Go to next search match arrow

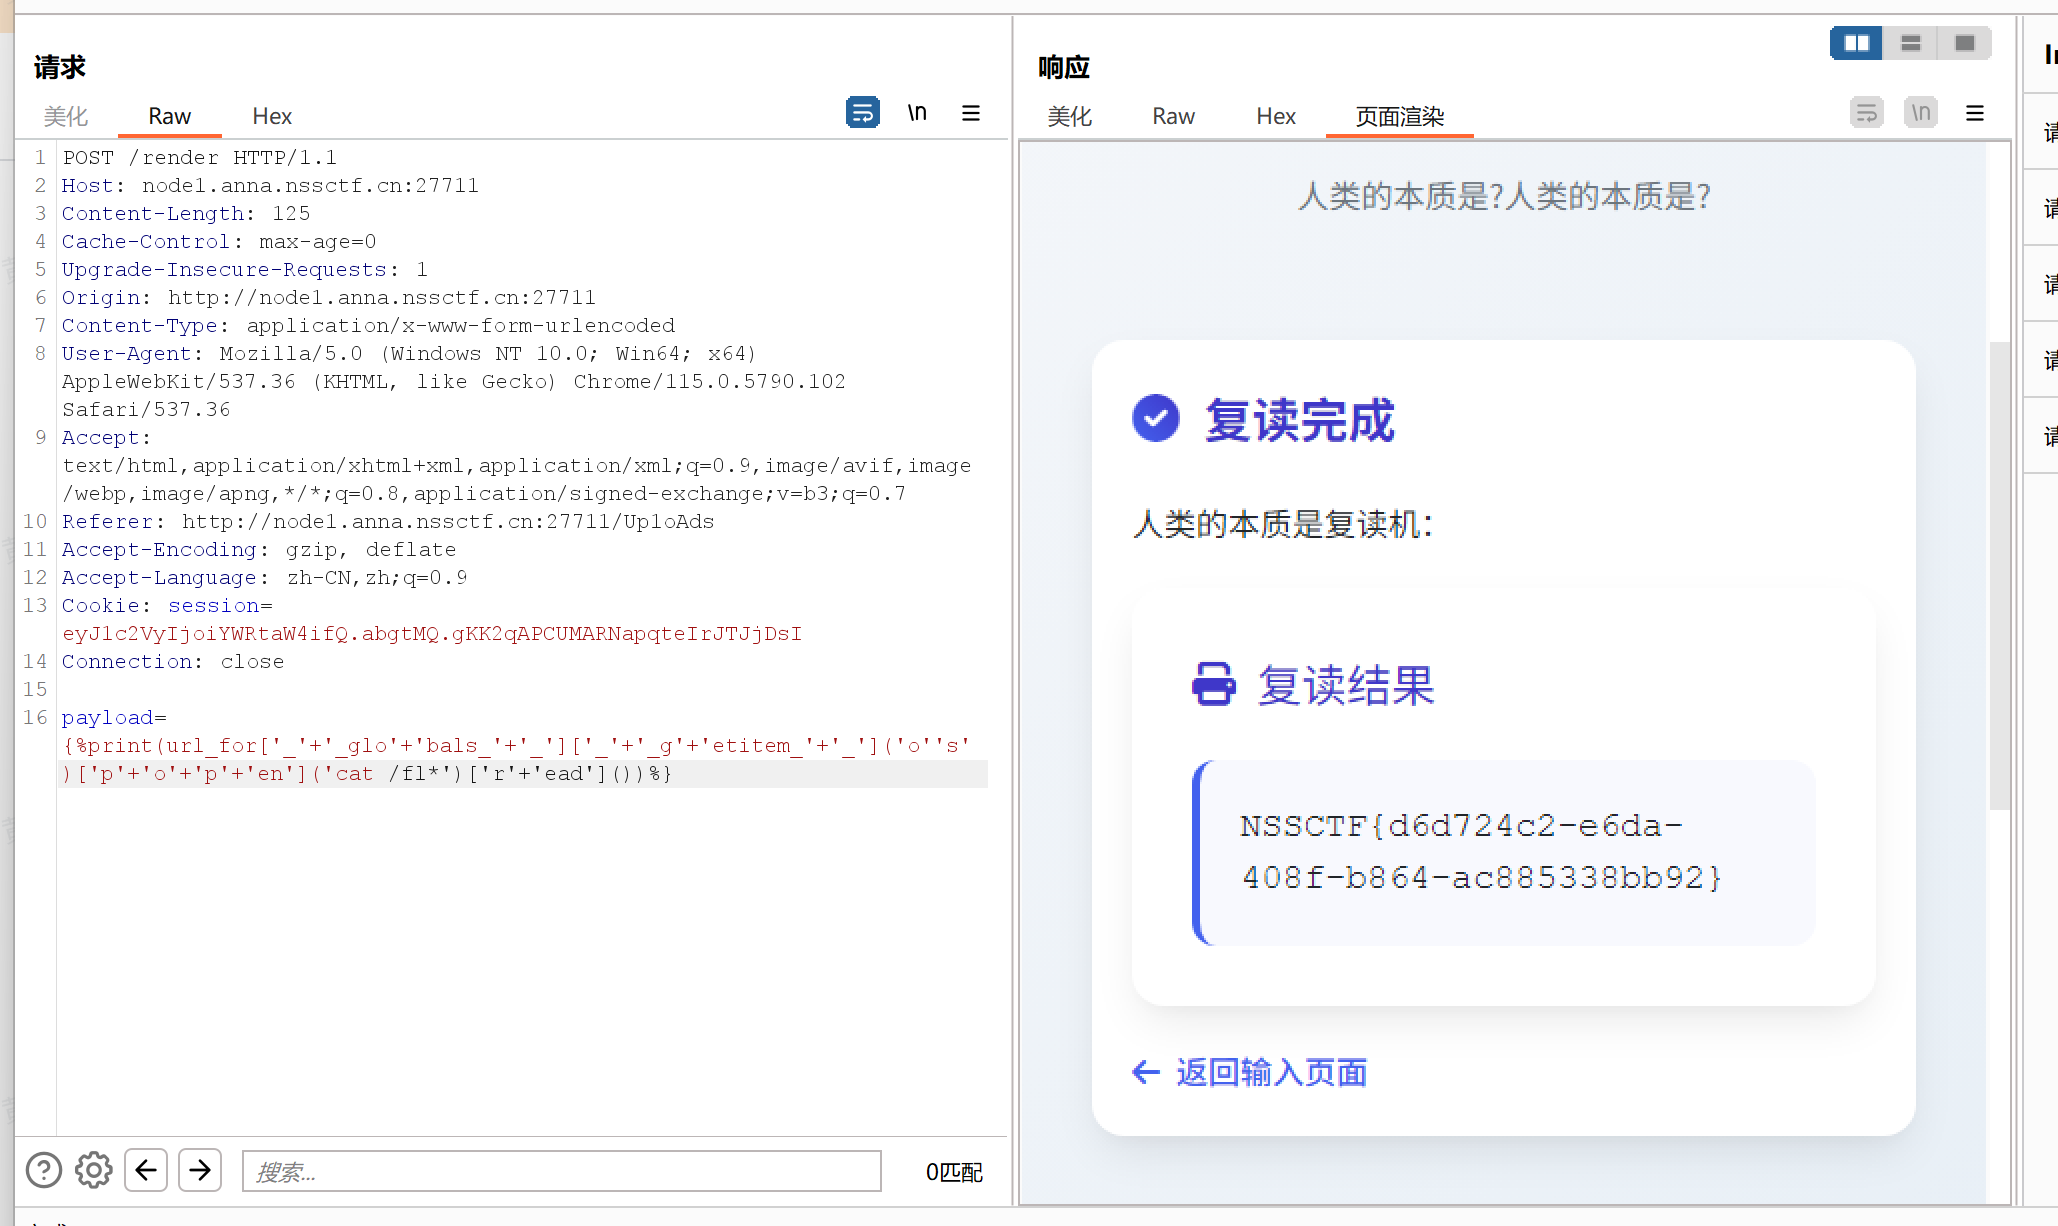(200, 1170)
